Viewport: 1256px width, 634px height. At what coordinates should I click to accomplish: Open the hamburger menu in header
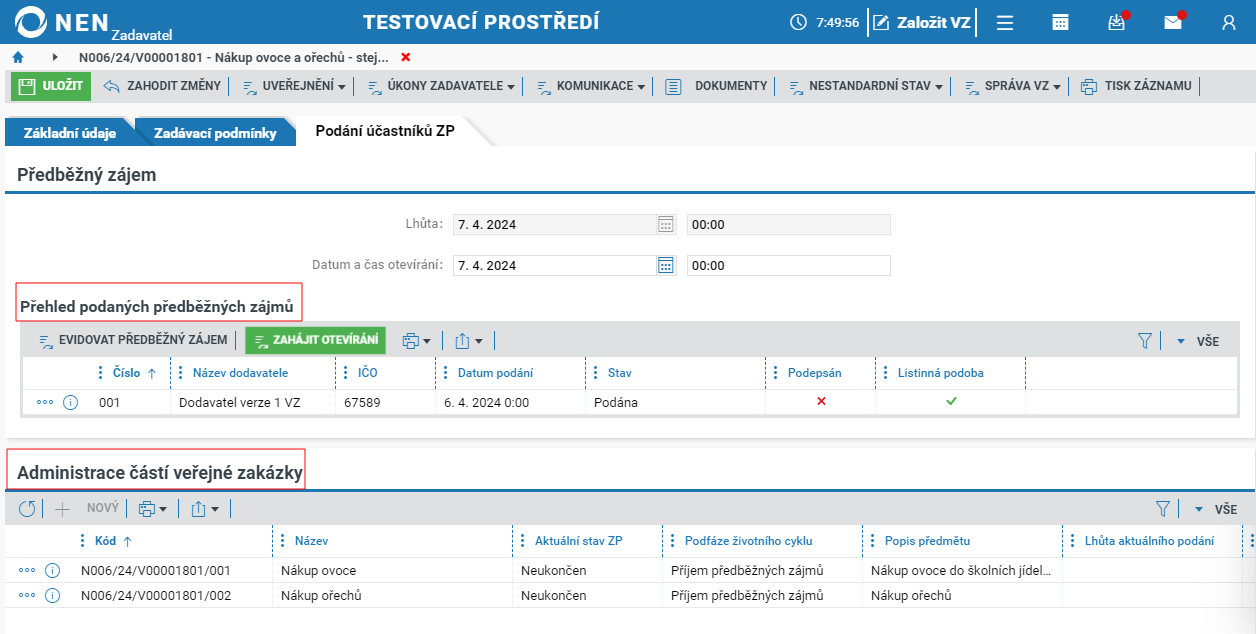pyautogui.click(x=1005, y=22)
